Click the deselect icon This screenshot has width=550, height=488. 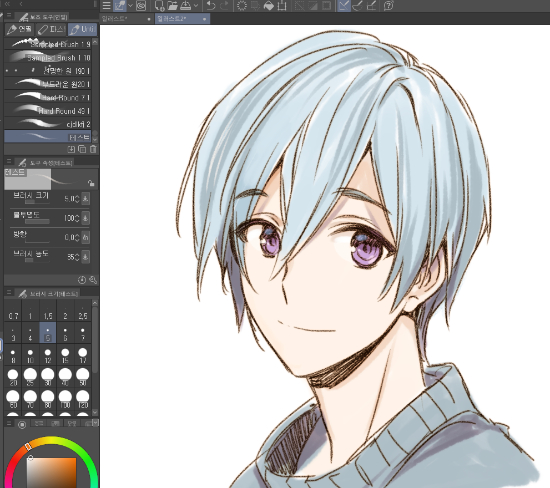(299, 6)
